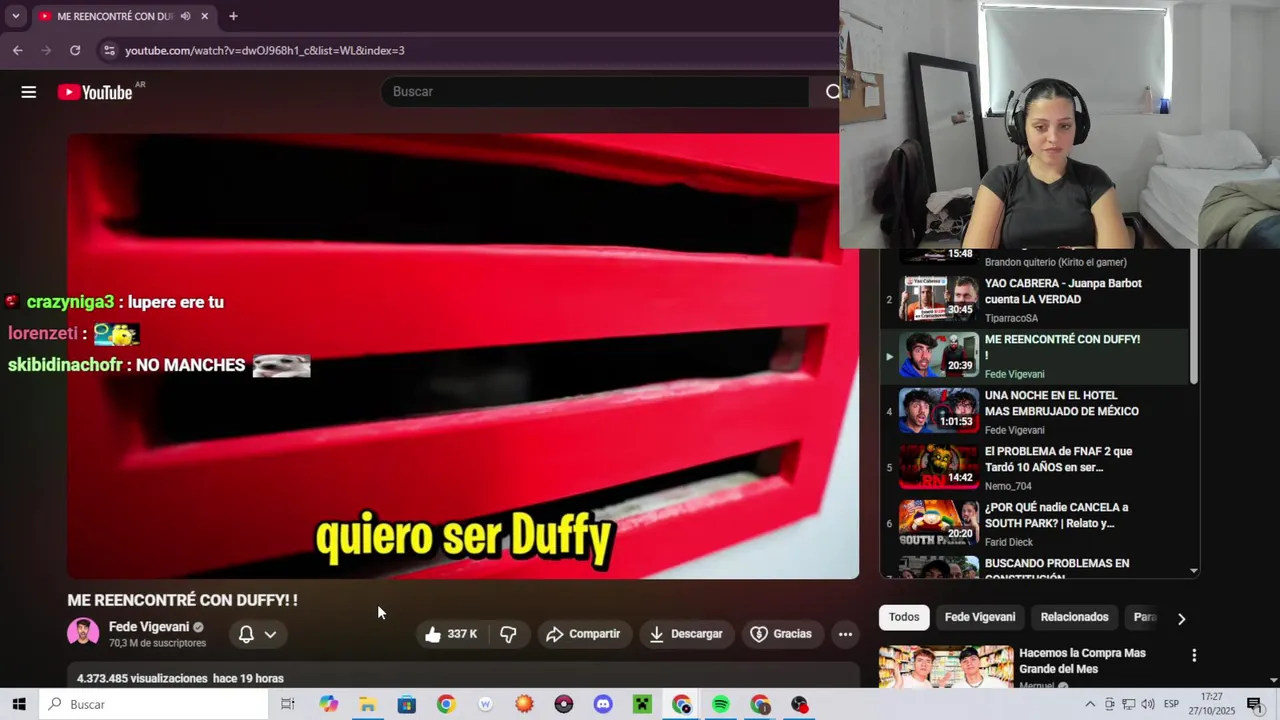Go back with the browser back arrow

click(18, 50)
